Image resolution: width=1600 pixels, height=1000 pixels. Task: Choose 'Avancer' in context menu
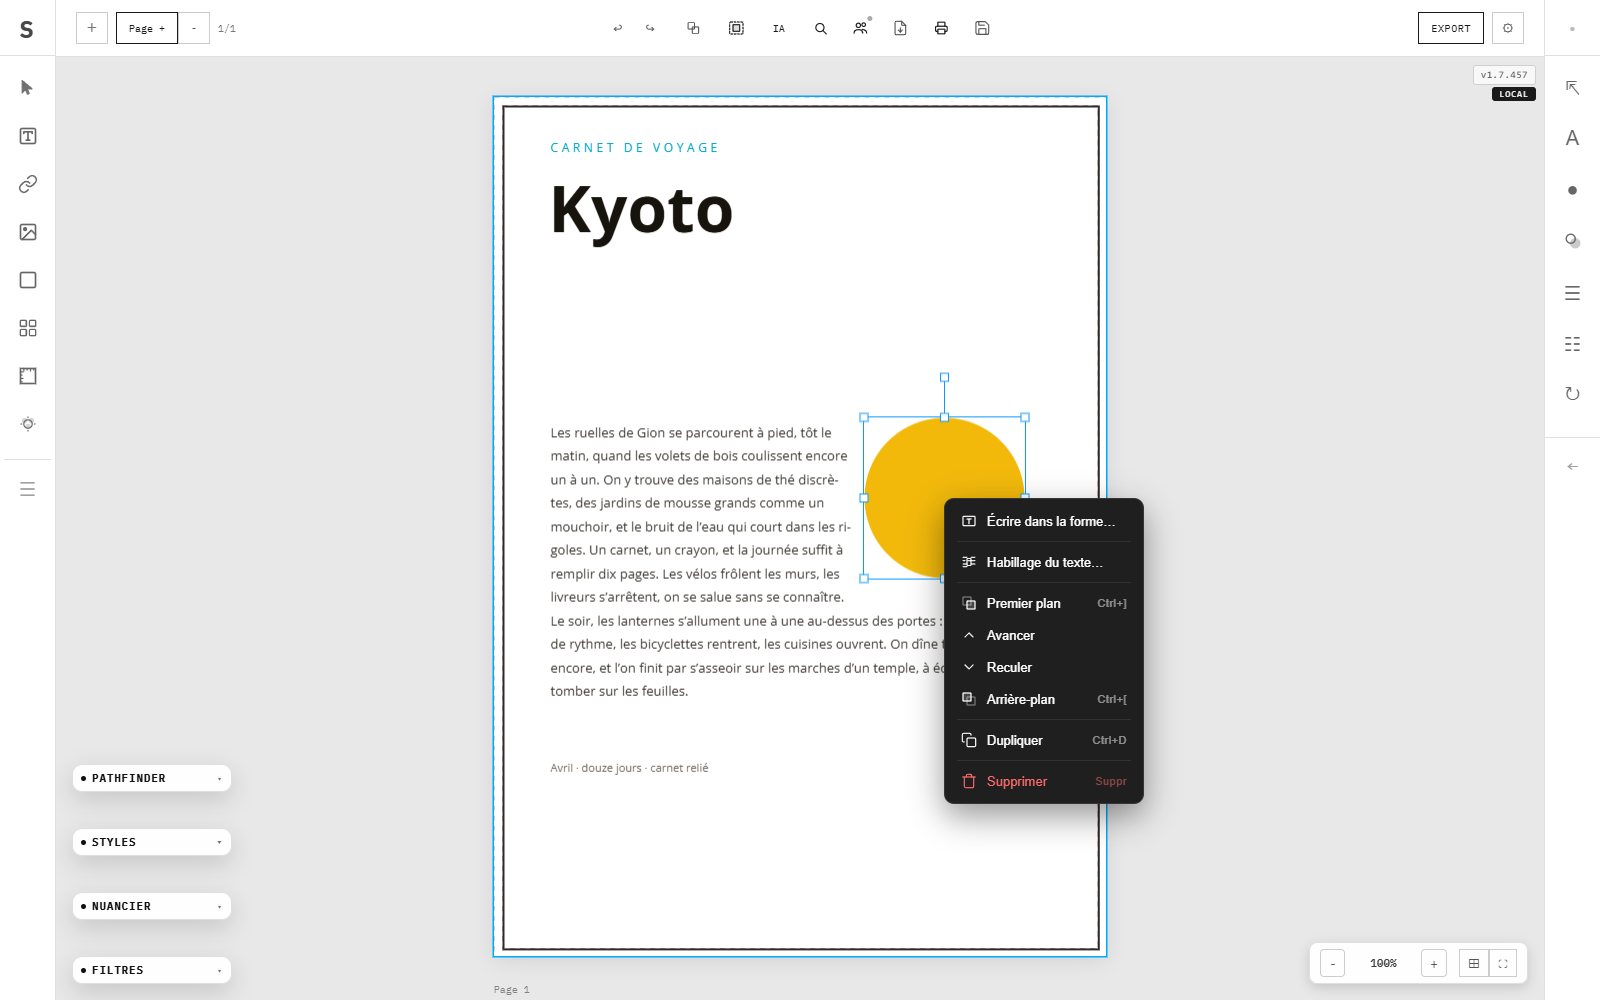[1044, 635]
